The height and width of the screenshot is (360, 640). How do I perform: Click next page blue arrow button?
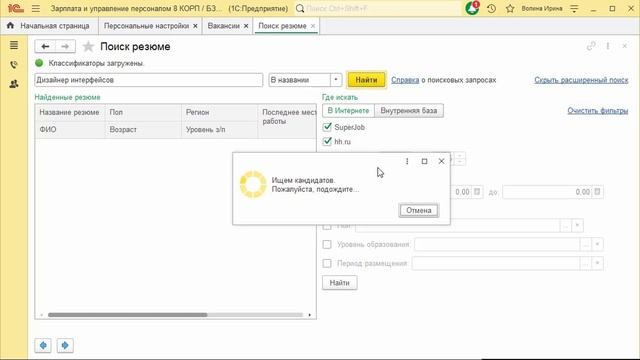coord(65,345)
